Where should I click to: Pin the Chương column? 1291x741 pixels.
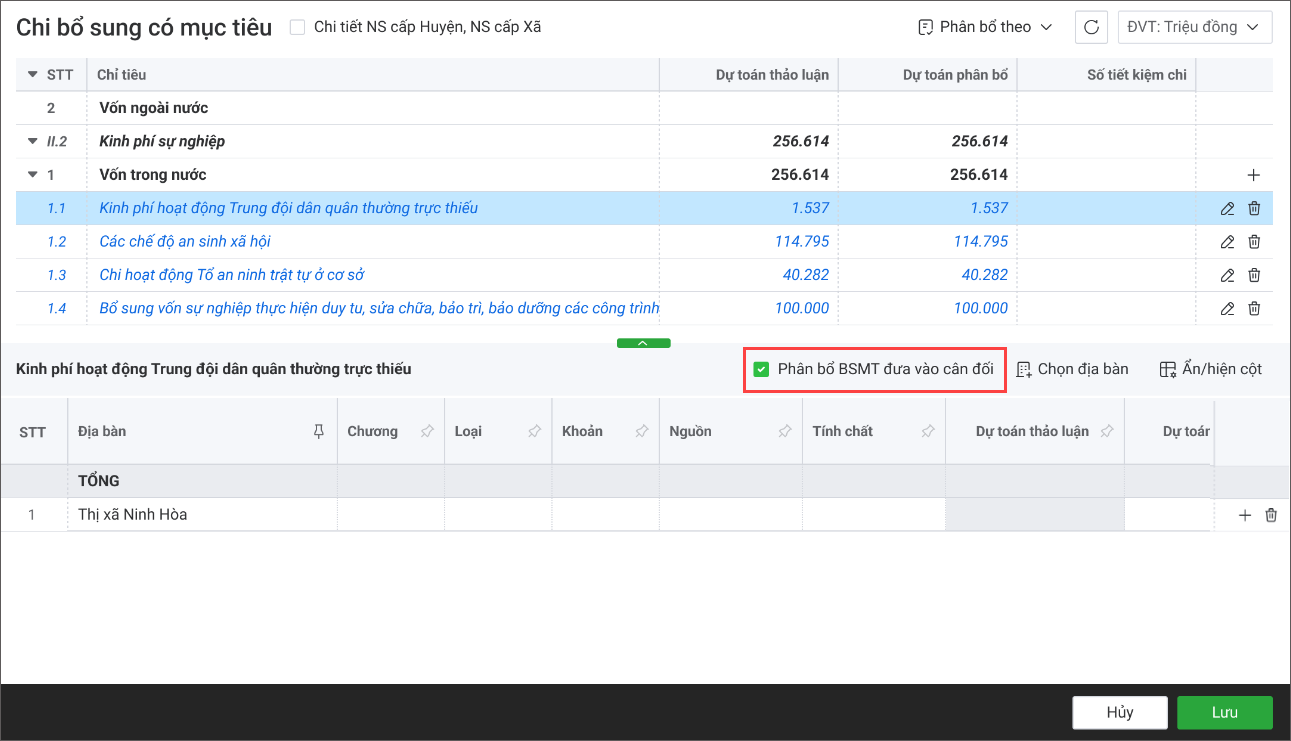coord(427,431)
